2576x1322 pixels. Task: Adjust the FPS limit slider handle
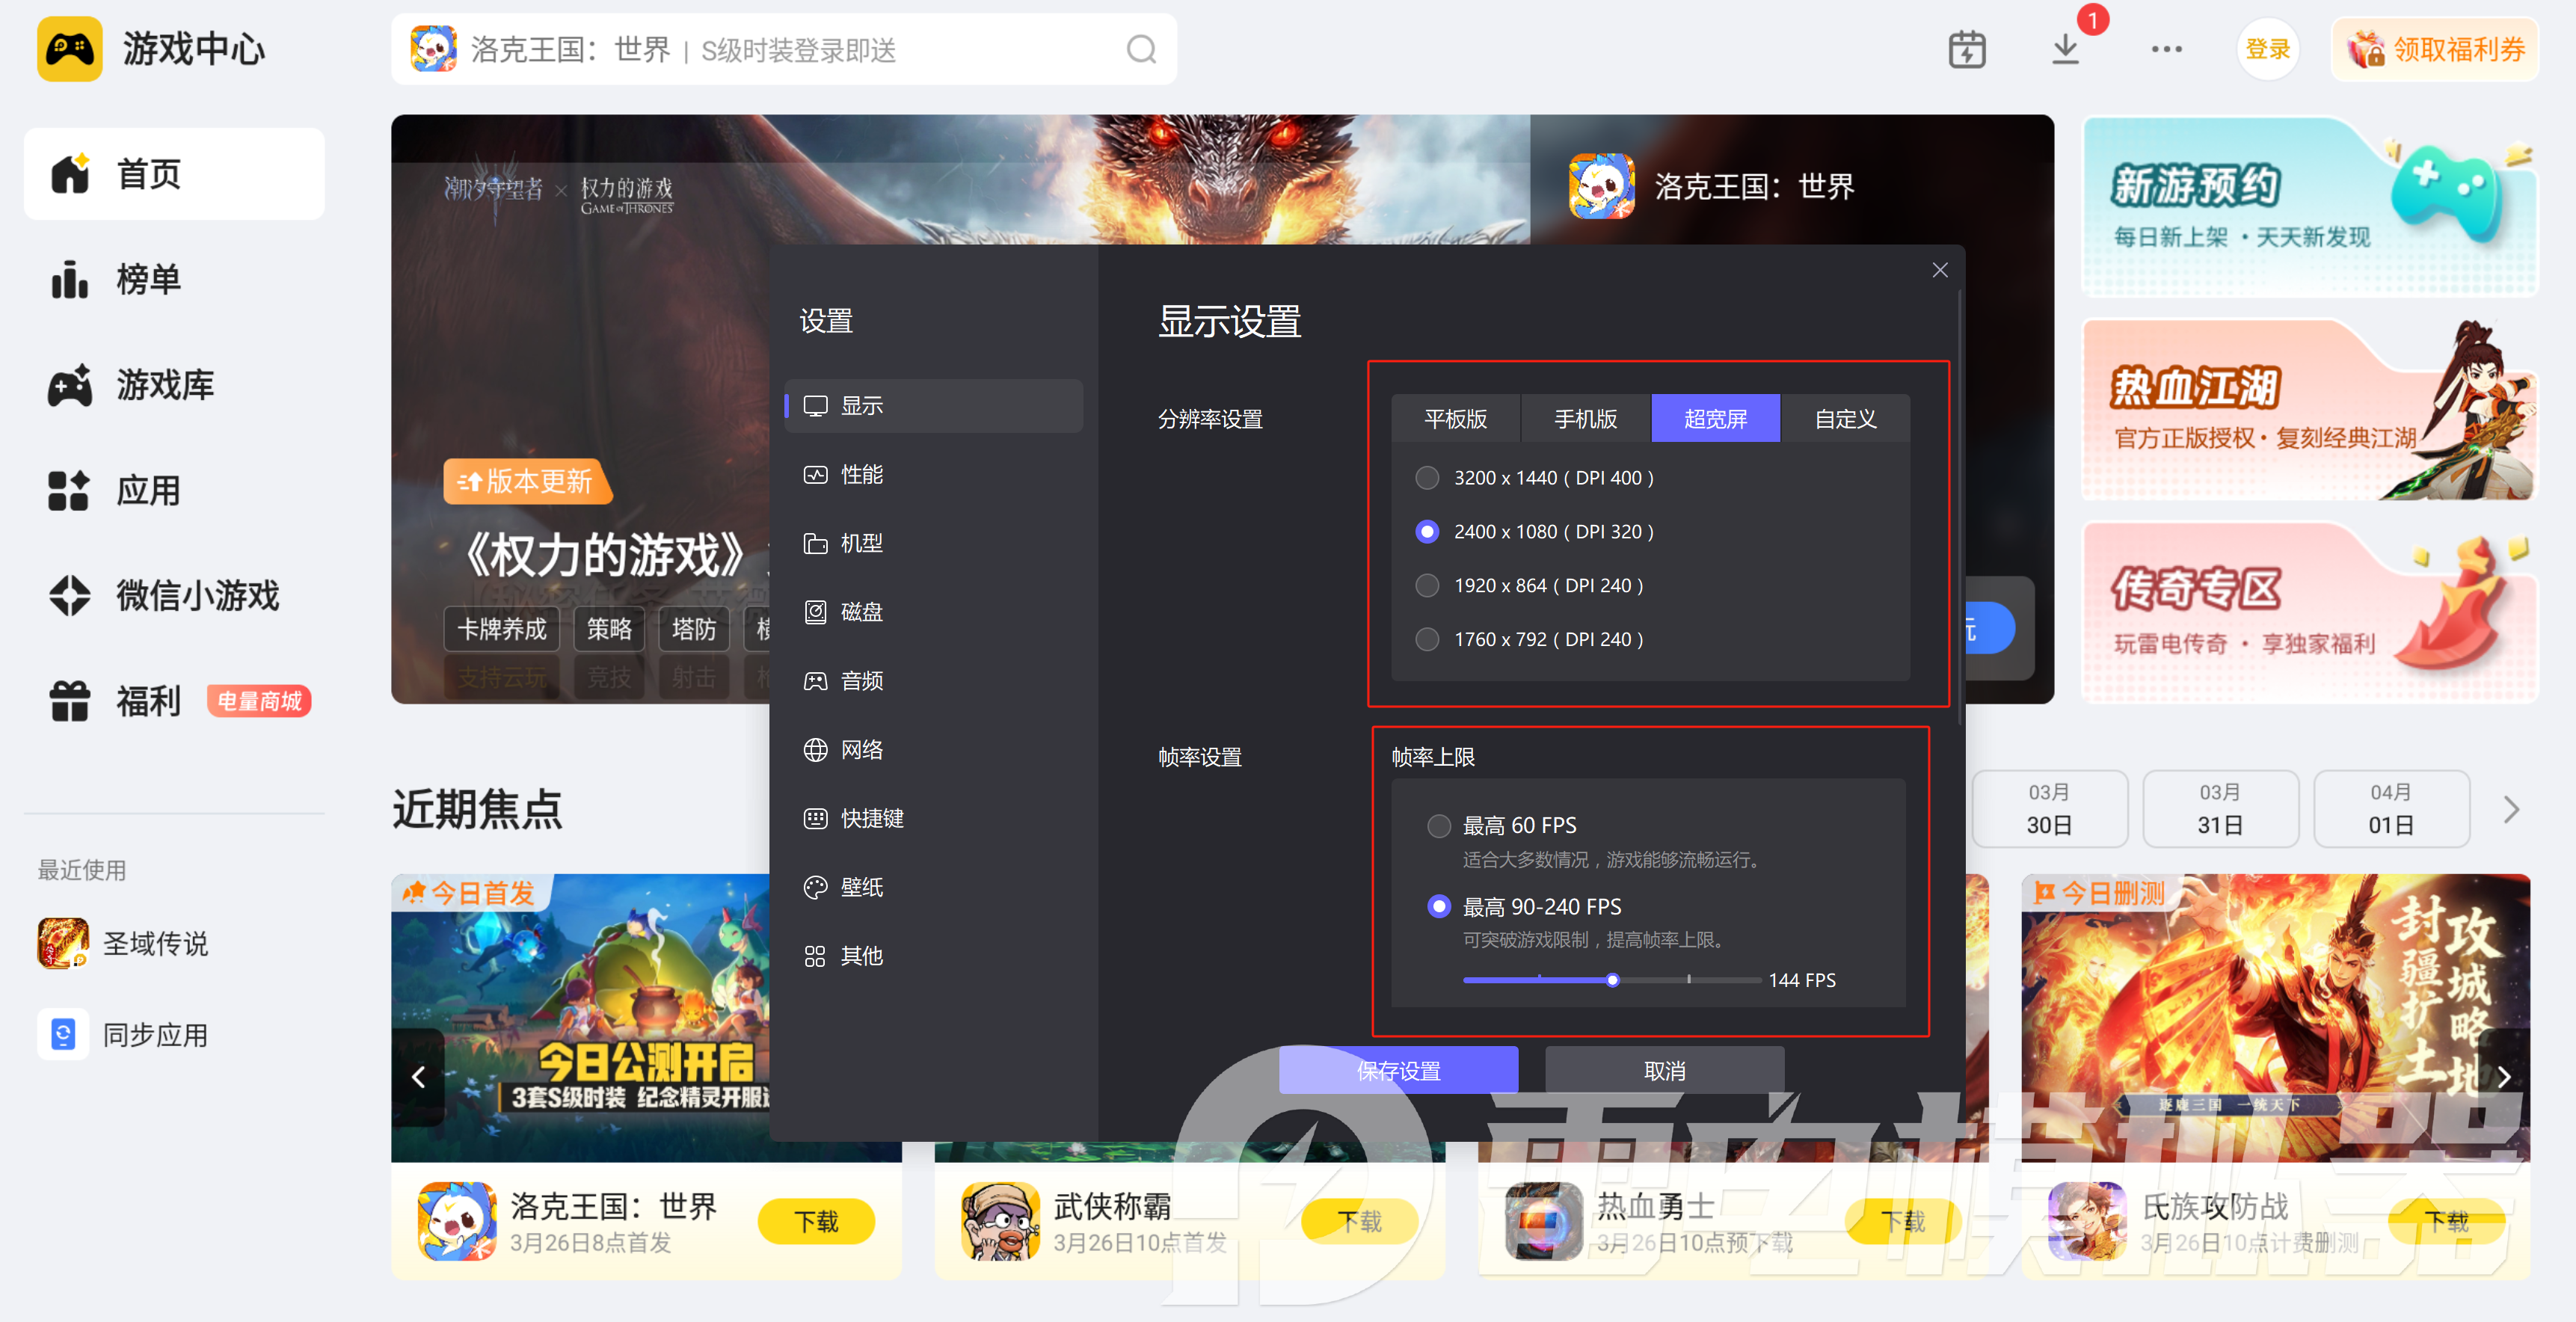1612,980
